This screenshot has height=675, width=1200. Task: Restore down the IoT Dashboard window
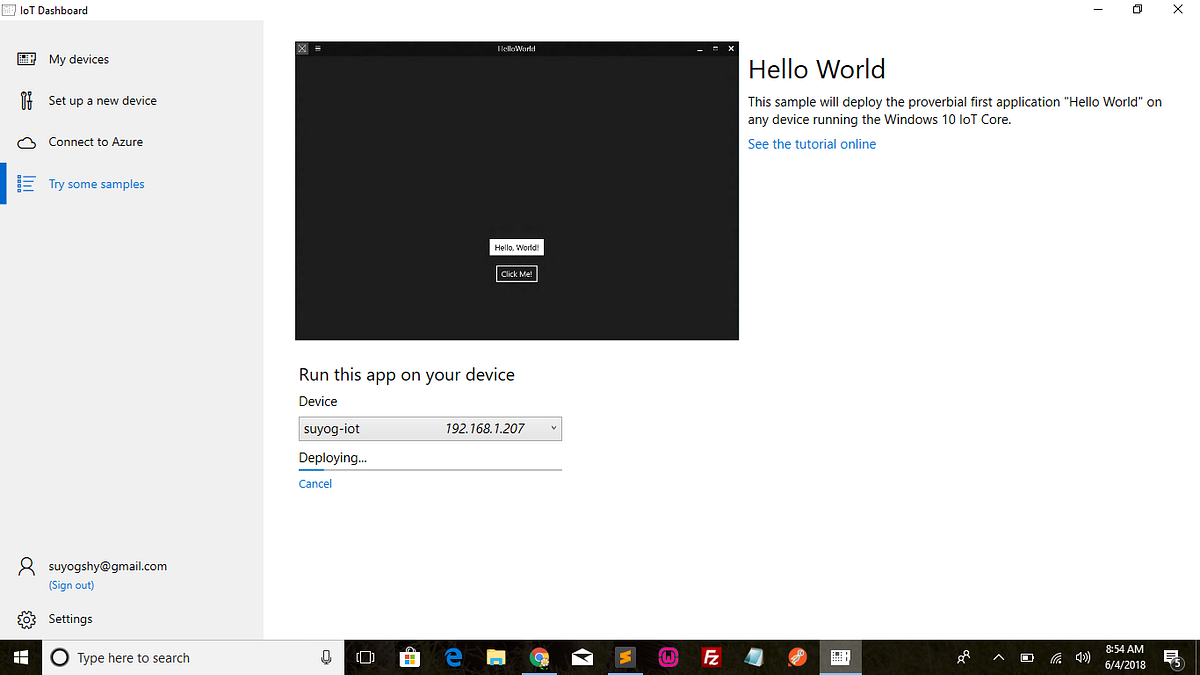point(1137,10)
